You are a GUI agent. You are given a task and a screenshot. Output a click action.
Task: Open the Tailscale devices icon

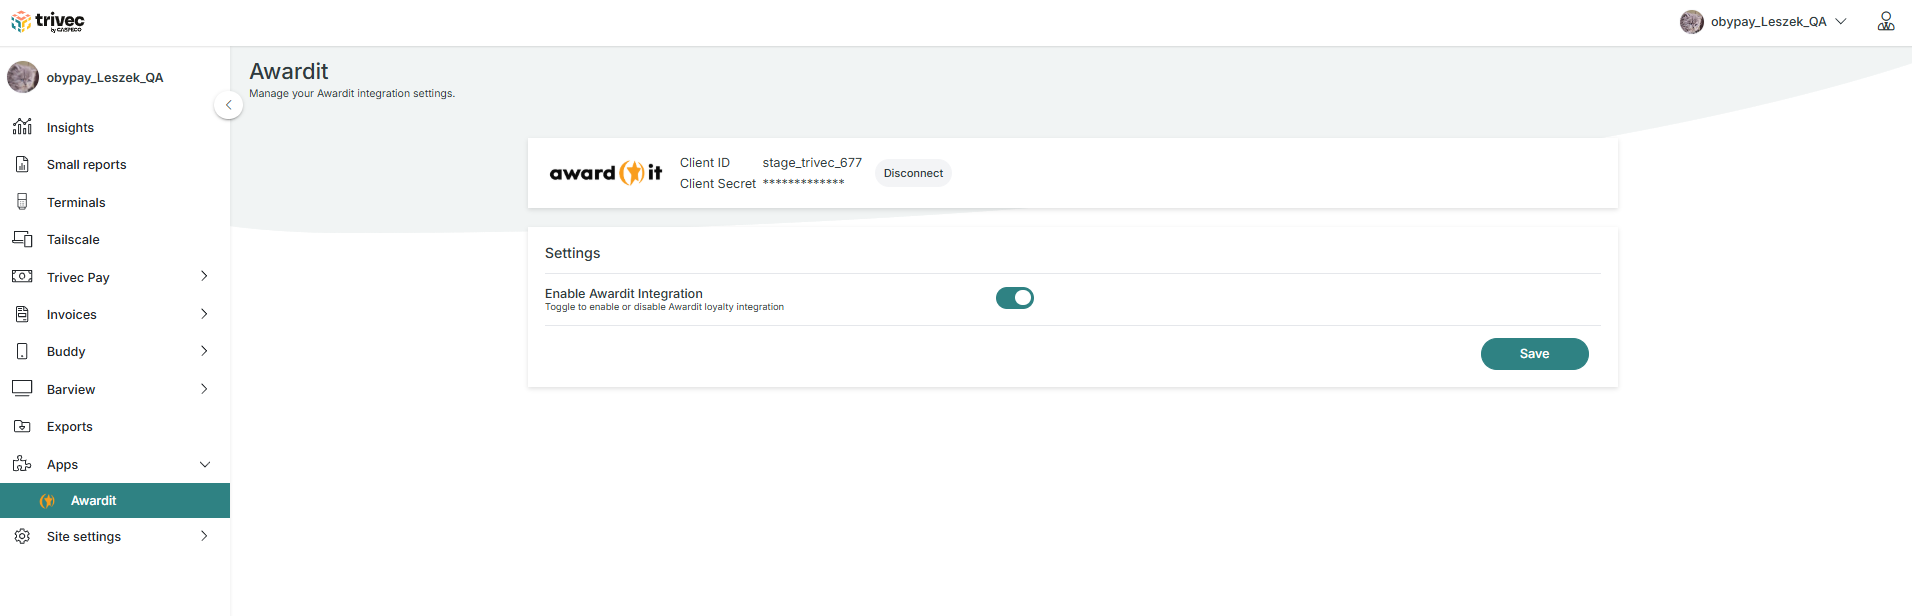[x=22, y=239]
